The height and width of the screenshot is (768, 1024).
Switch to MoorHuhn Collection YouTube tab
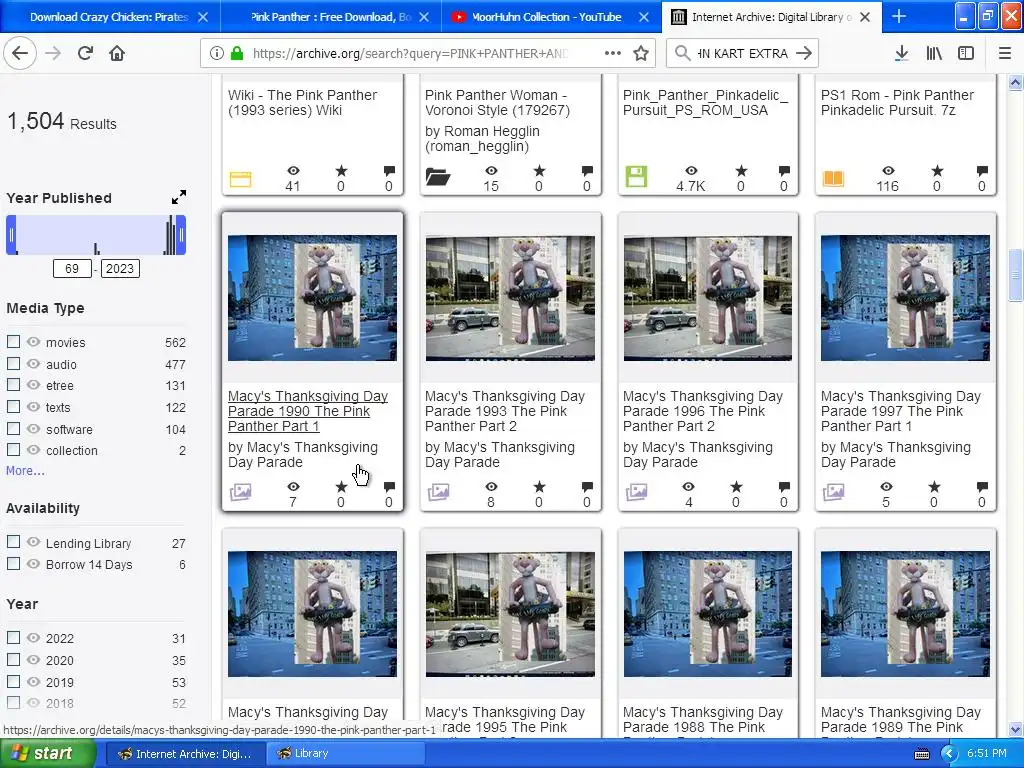546,17
